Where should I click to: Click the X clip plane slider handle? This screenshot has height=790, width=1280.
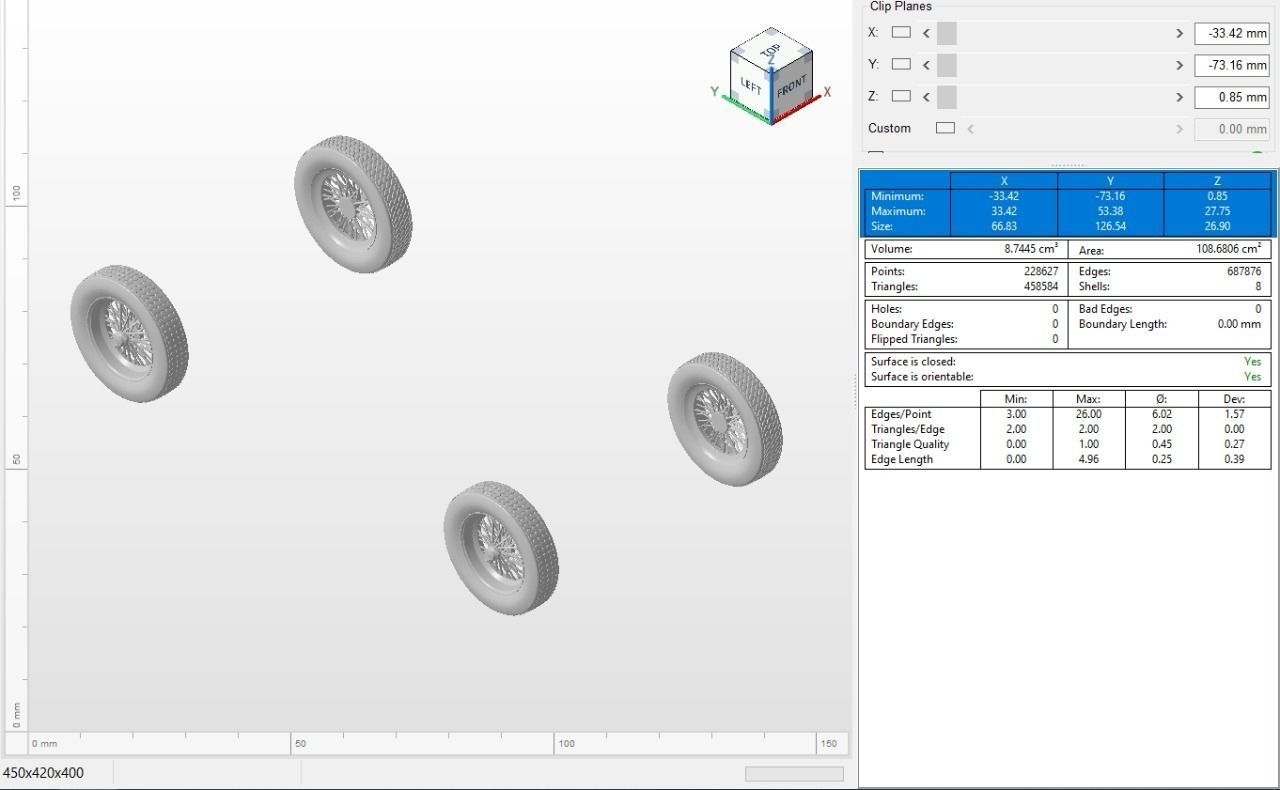pyautogui.click(x=947, y=33)
